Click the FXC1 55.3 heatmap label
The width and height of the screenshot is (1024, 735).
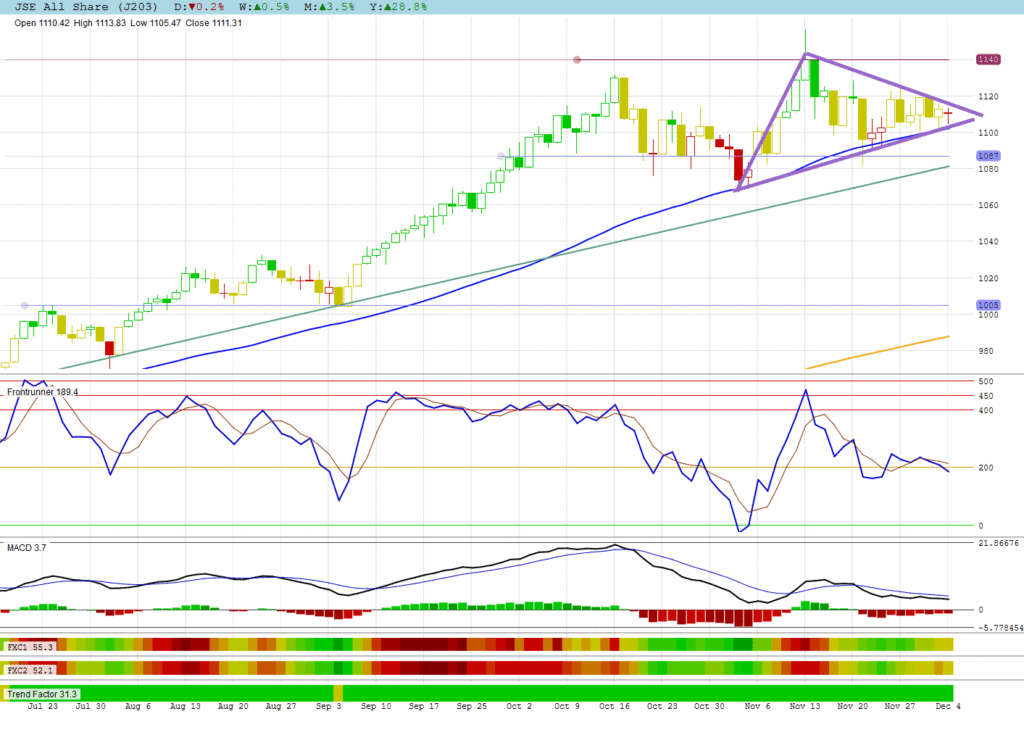click(28, 647)
